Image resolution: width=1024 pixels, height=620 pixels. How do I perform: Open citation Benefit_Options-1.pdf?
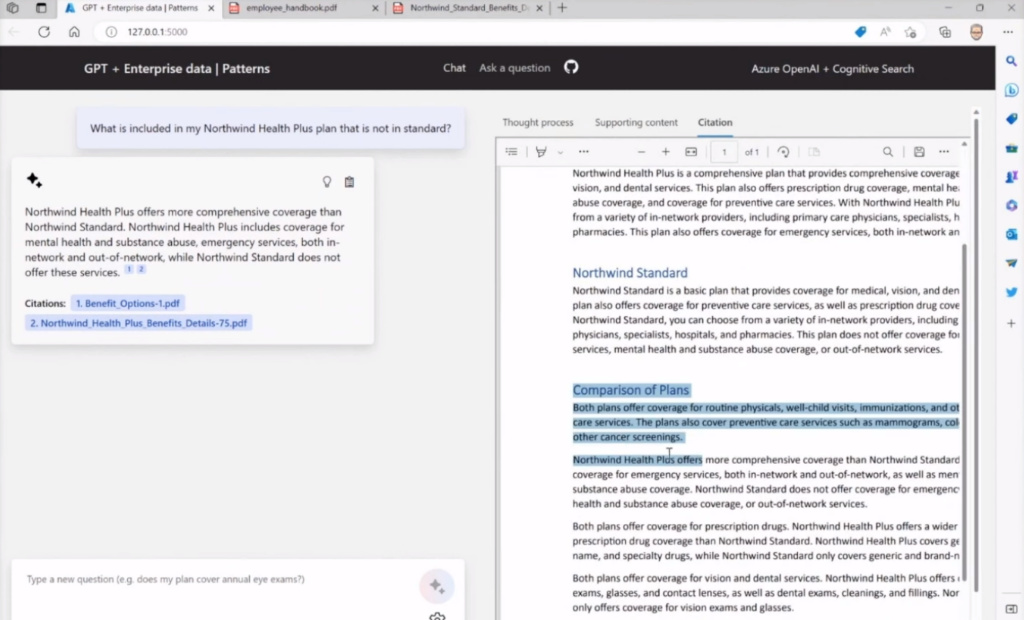(127, 303)
